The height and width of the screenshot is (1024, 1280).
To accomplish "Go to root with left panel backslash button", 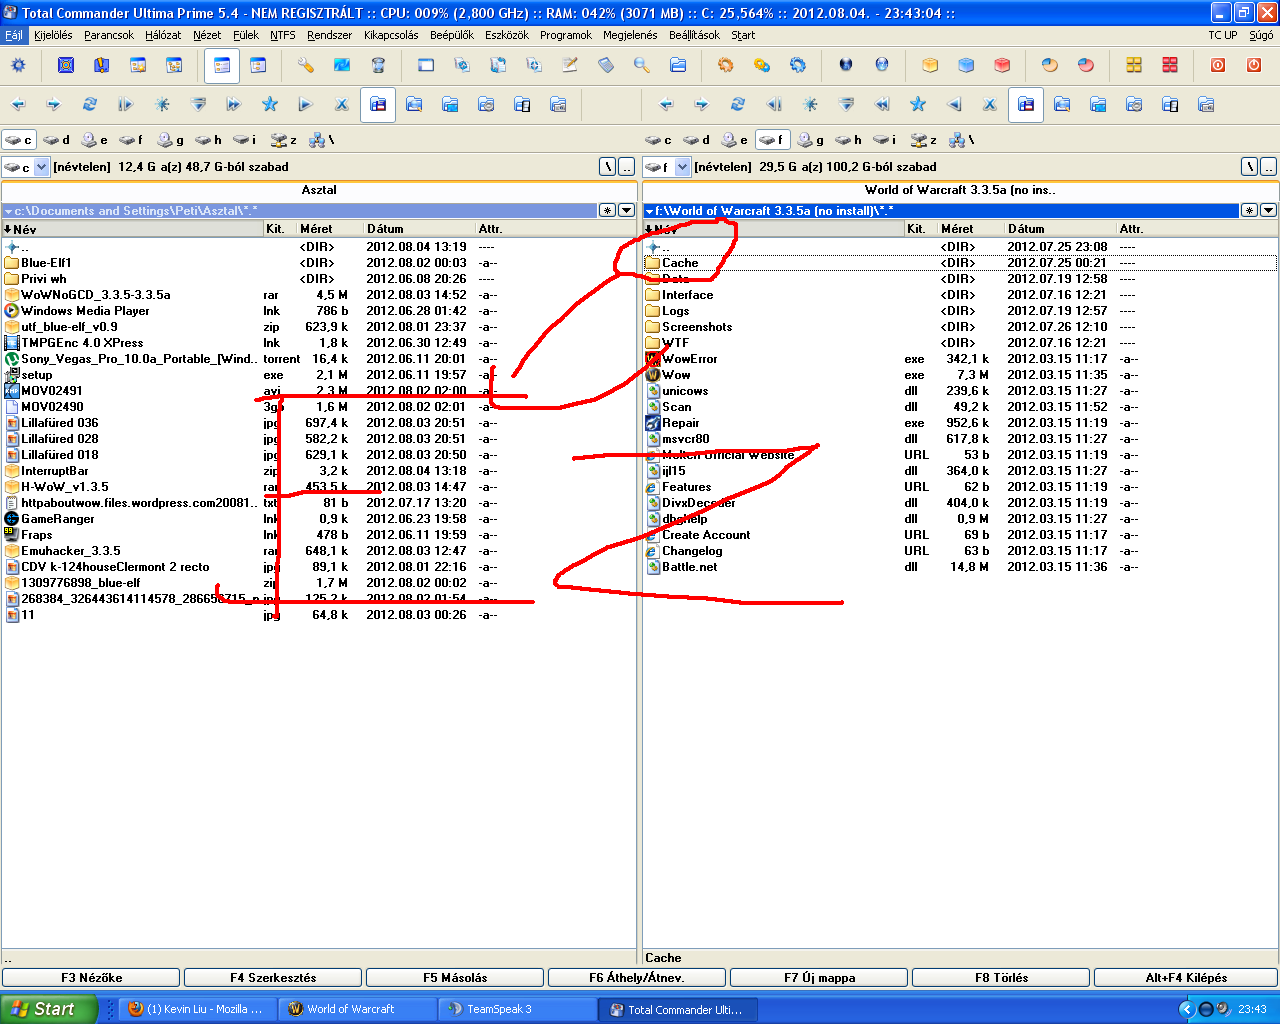I will pos(608,167).
